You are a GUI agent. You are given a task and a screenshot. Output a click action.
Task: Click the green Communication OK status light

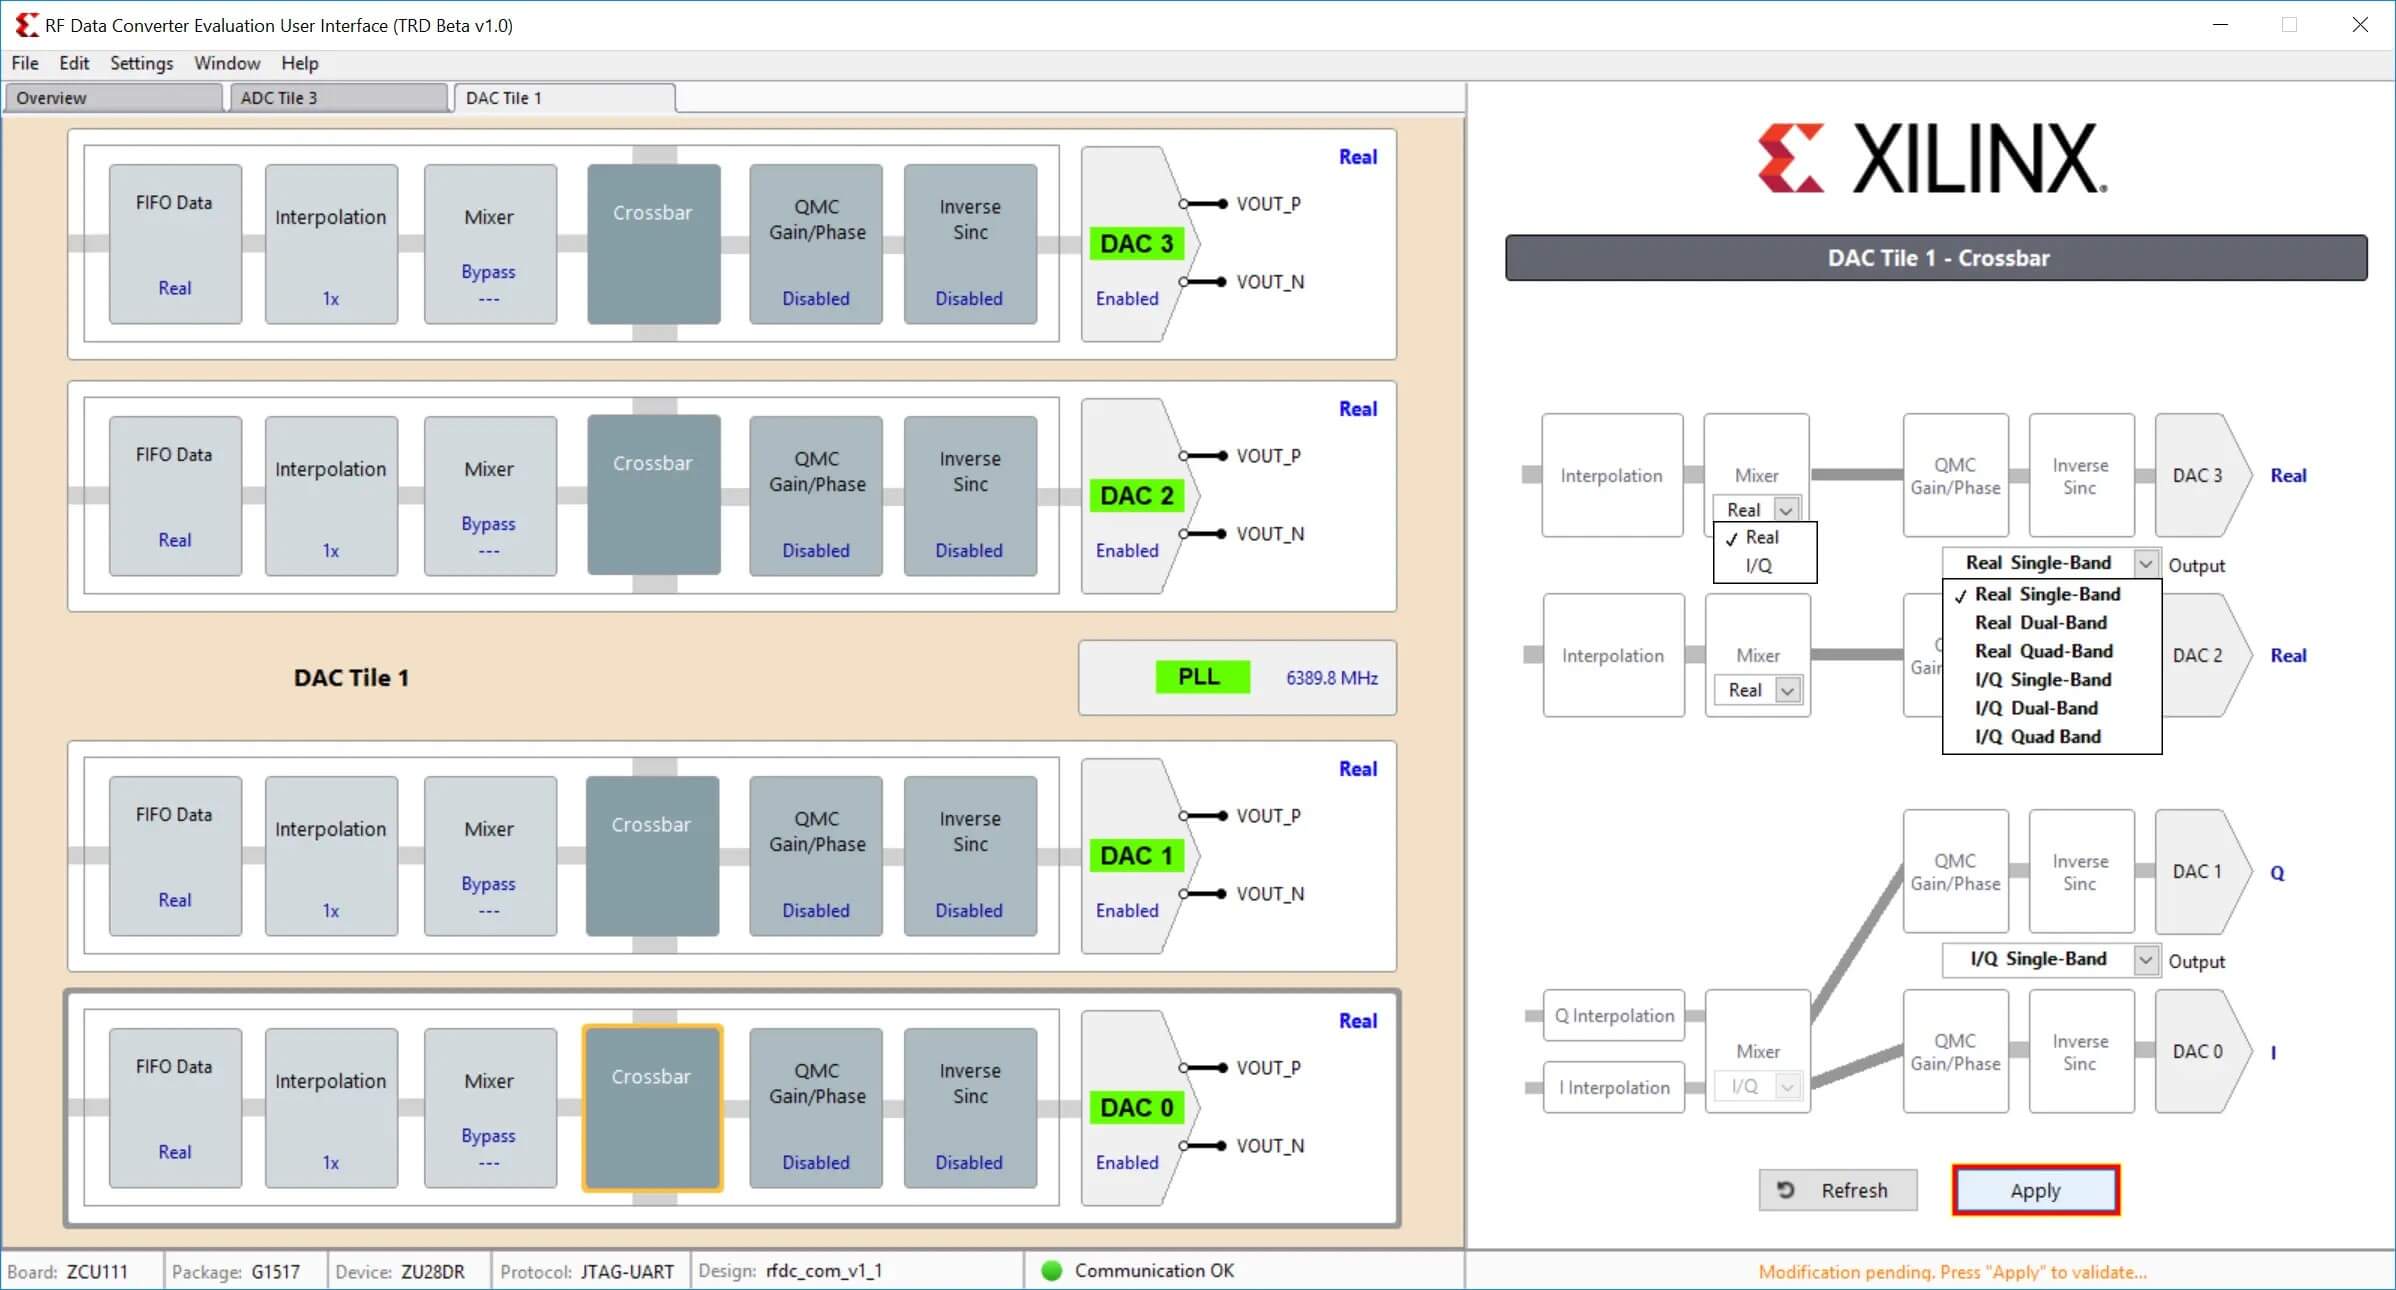click(1051, 1271)
